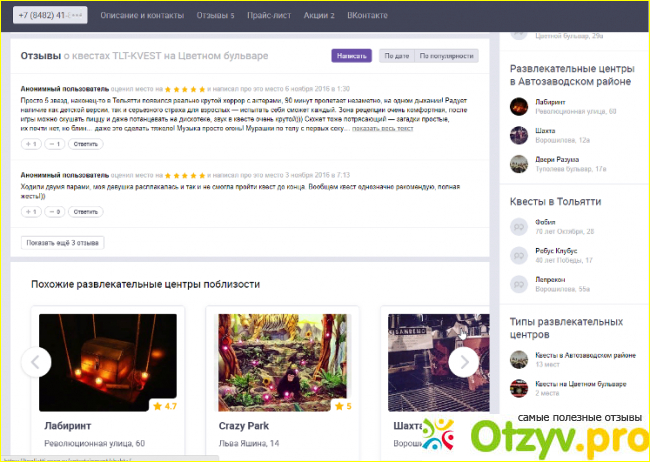
Task: Expand full review text via показать весь текст
Action: click(x=383, y=129)
